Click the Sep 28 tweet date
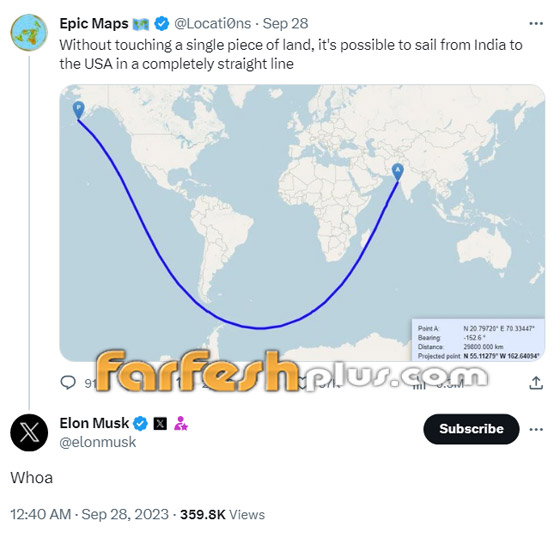Image resolution: width=560 pixels, height=533 pixels. point(285,24)
